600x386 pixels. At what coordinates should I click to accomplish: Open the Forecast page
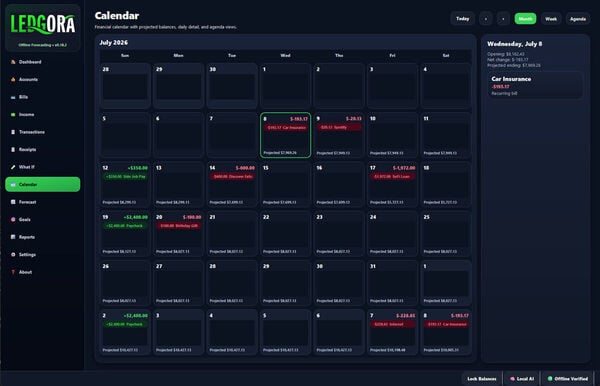43,202
